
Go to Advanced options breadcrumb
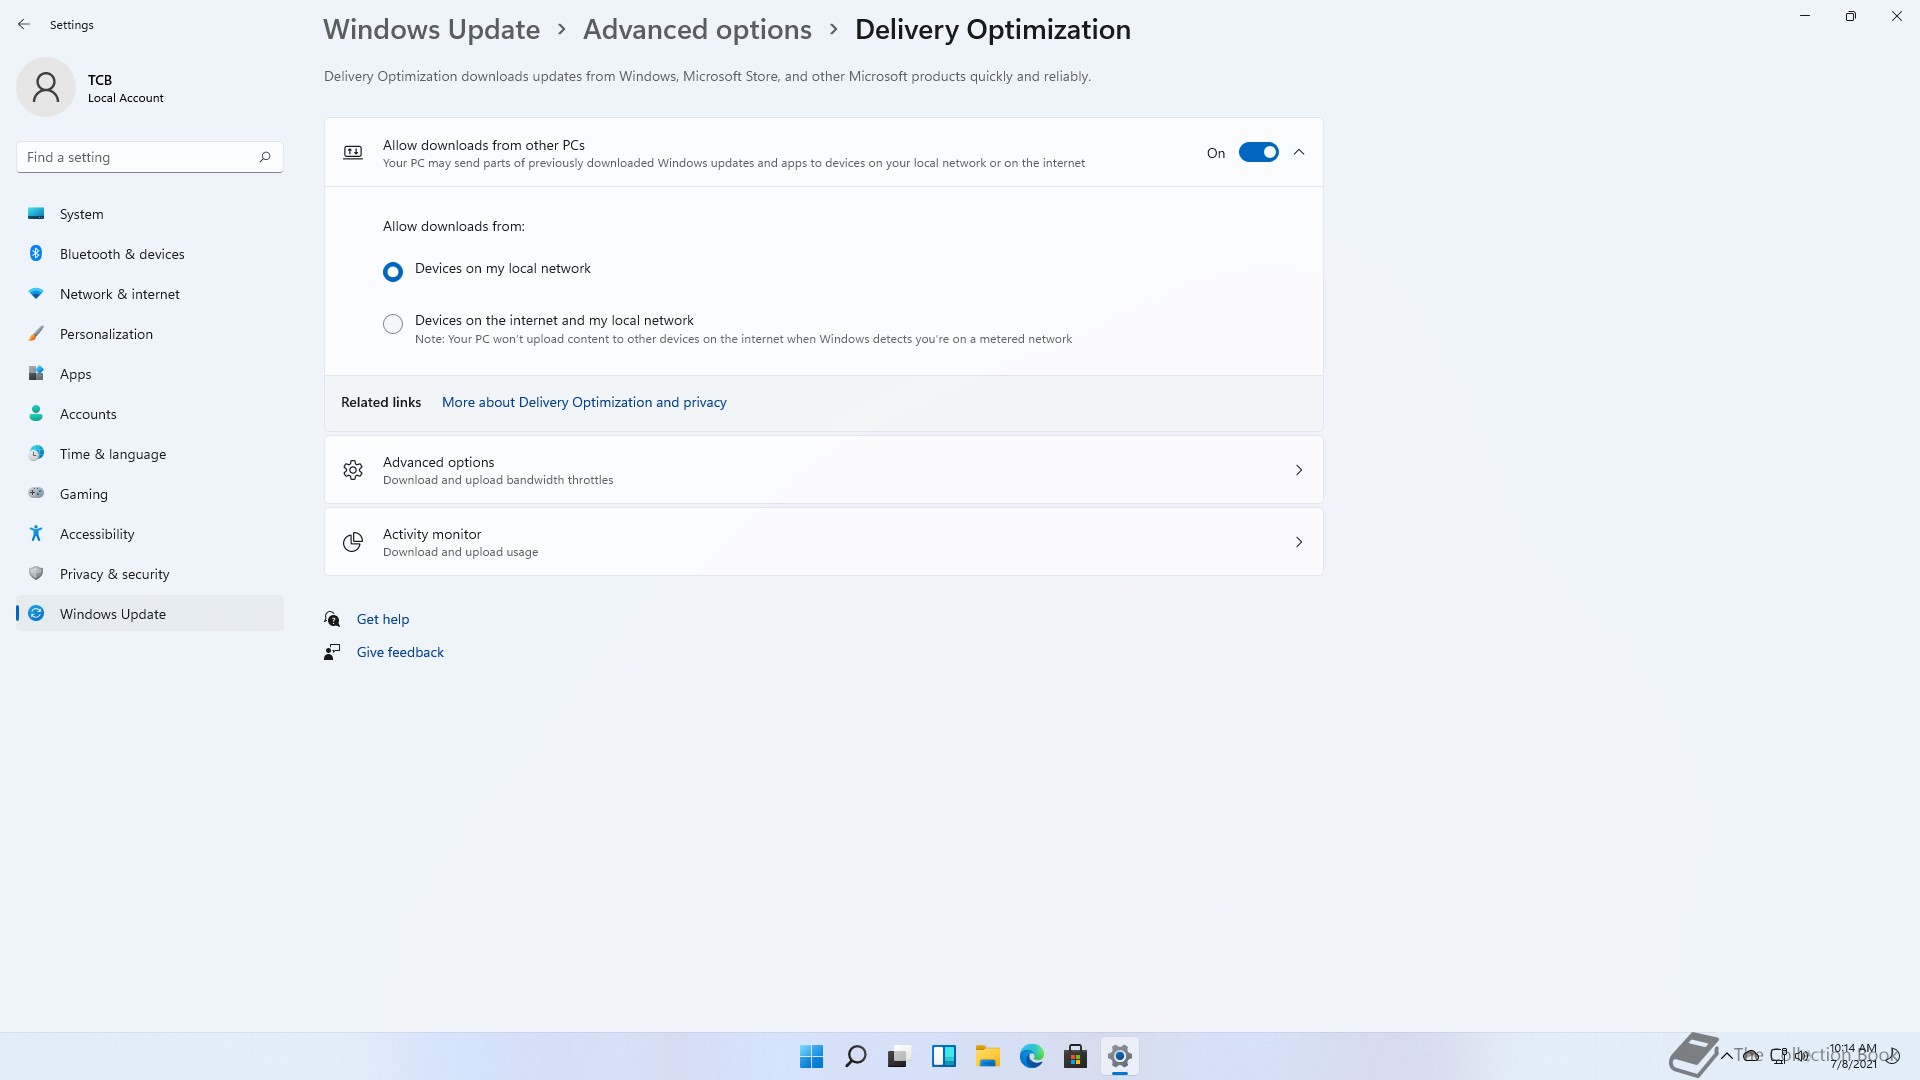[697, 29]
